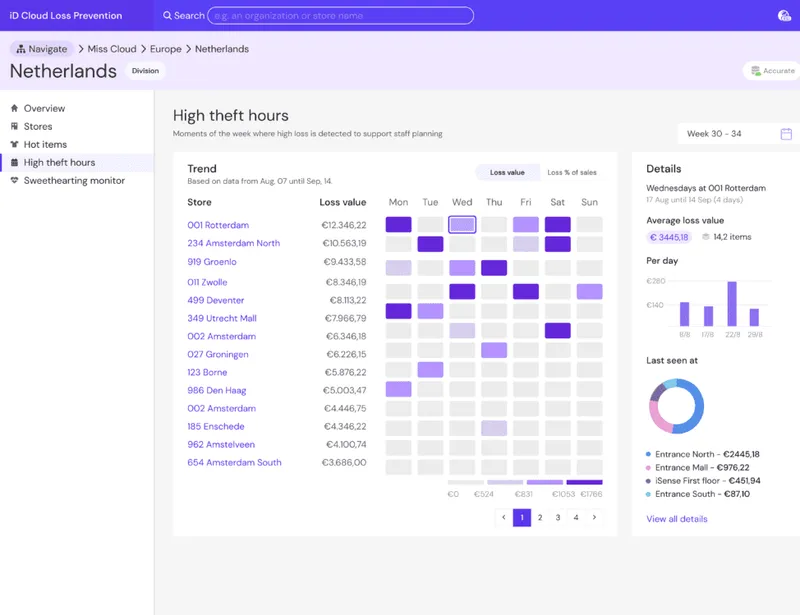Screen dimensions: 800x615
Task: Click the Accurate database status icon
Action: (756, 71)
